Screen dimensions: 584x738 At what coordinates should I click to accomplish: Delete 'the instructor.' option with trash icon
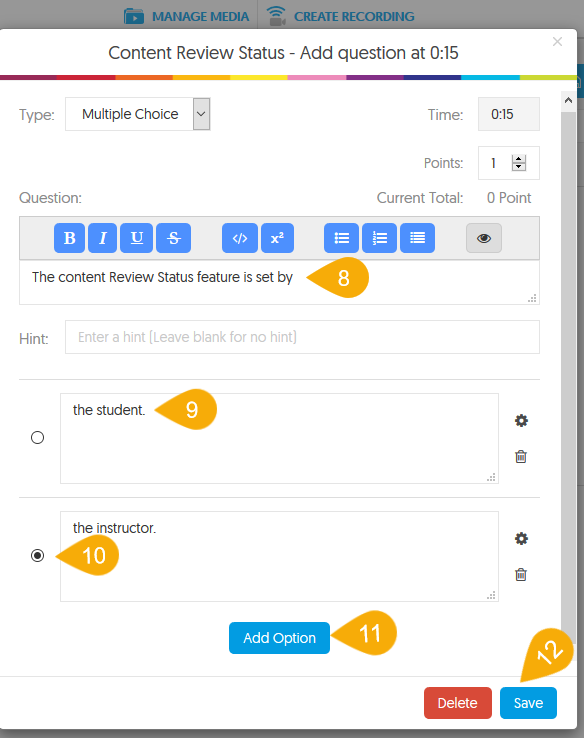[x=521, y=575]
